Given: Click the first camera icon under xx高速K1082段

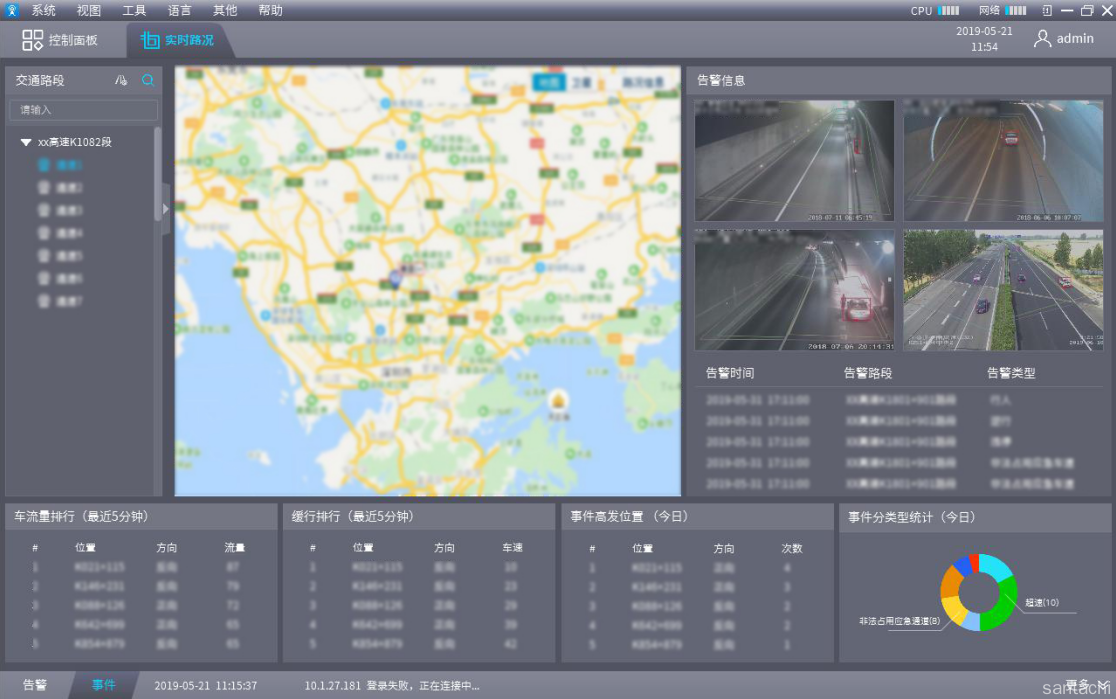Looking at the screenshot, I should (44, 165).
